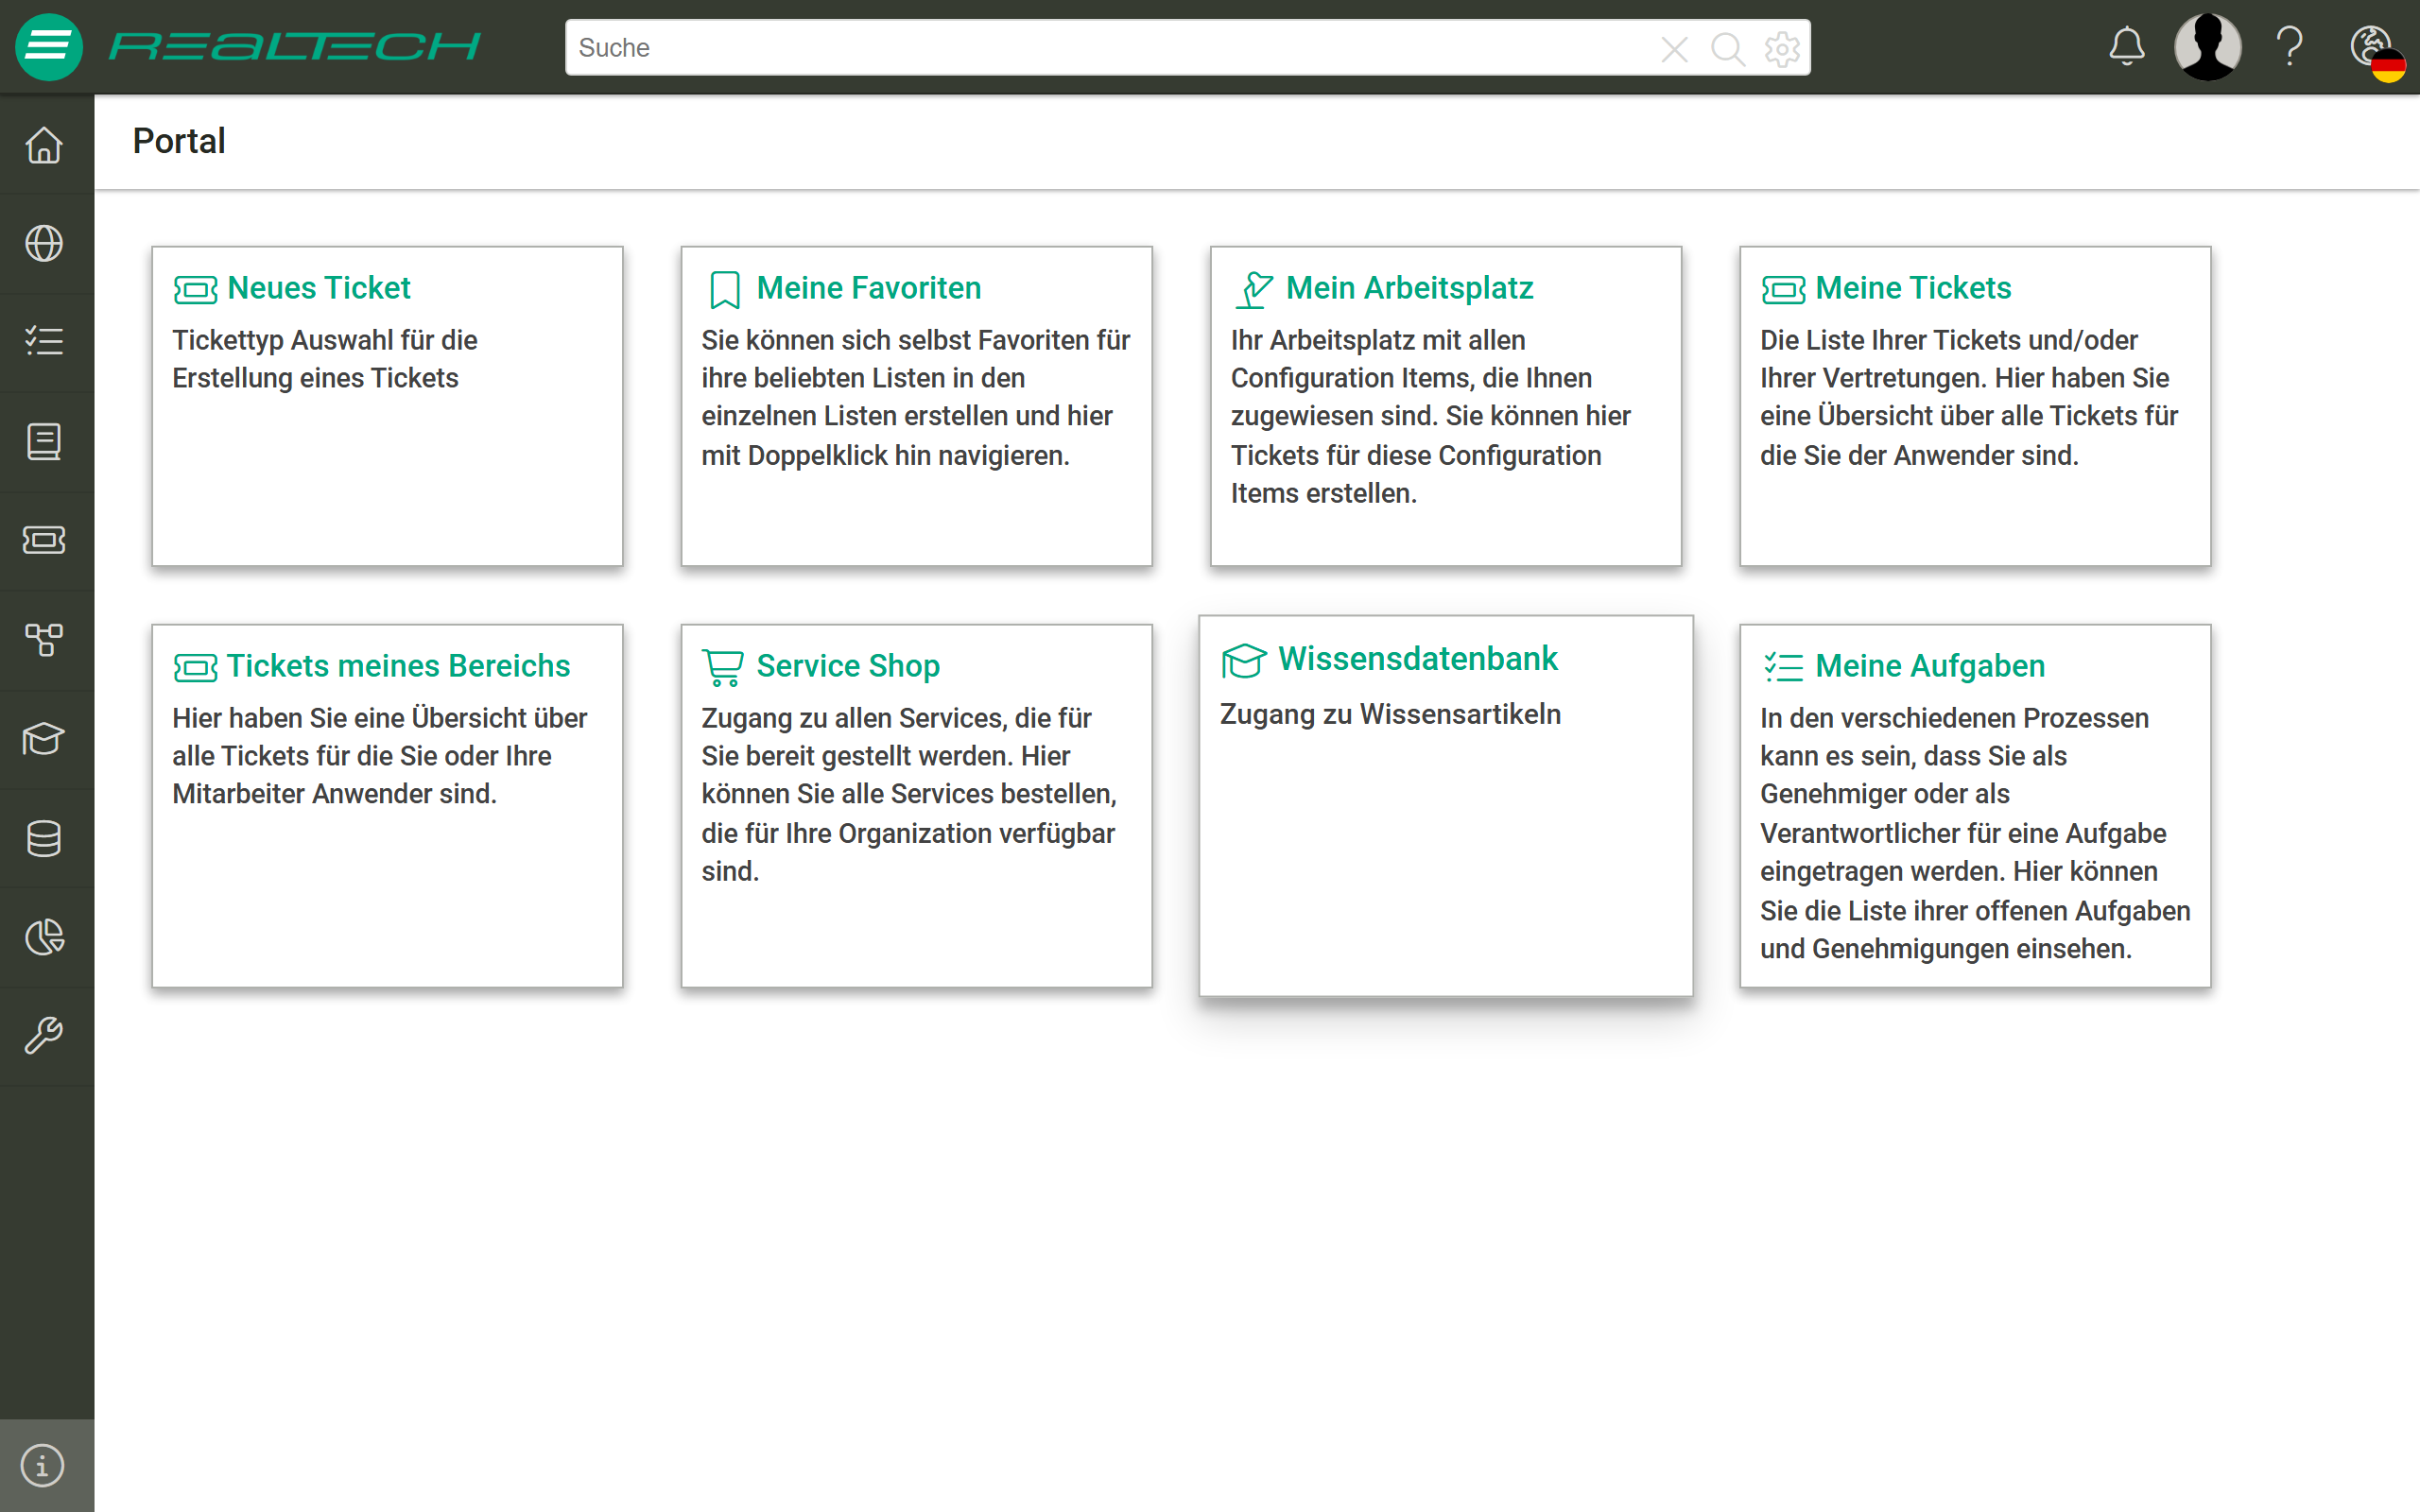This screenshot has width=2420, height=1512.
Task: Click the REALTECH logo
Action: pyautogui.click(x=294, y=47)
